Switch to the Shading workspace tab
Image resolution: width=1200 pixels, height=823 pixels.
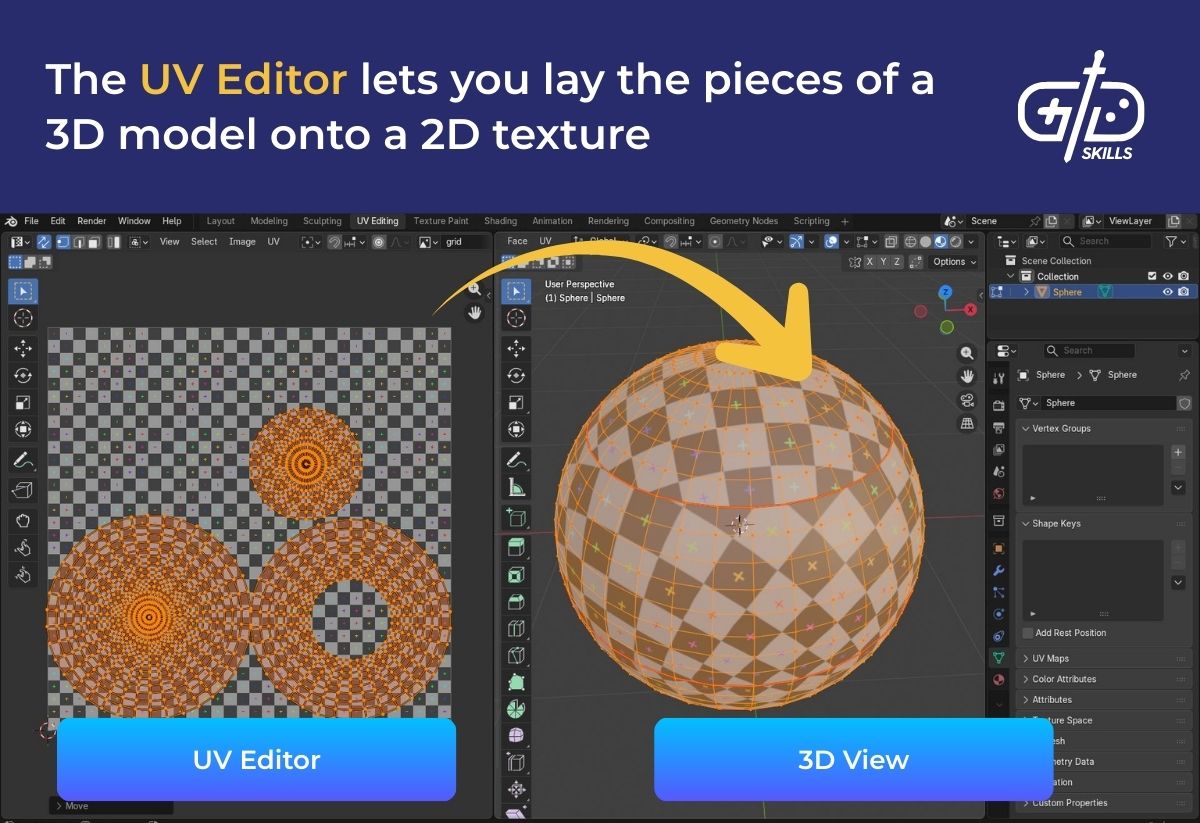pos(500,221)
